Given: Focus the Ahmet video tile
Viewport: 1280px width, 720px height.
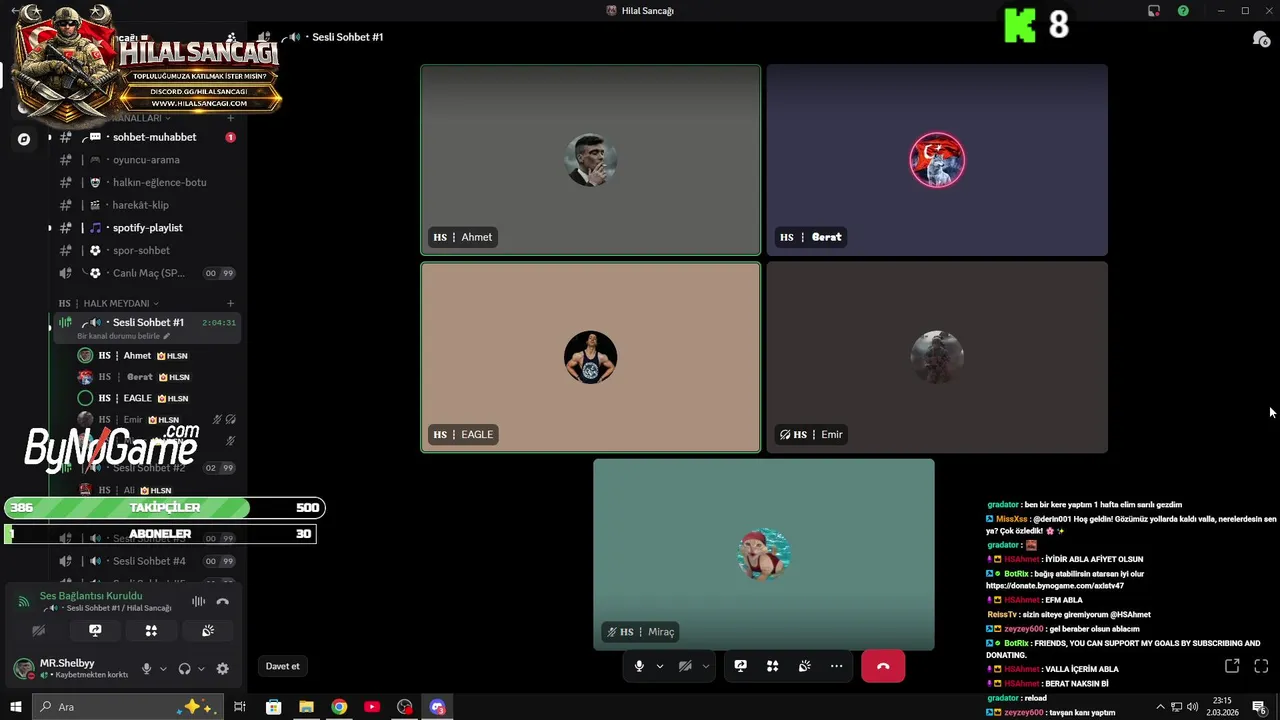Looking at the screenshot, I should click(x=591, y=160).
